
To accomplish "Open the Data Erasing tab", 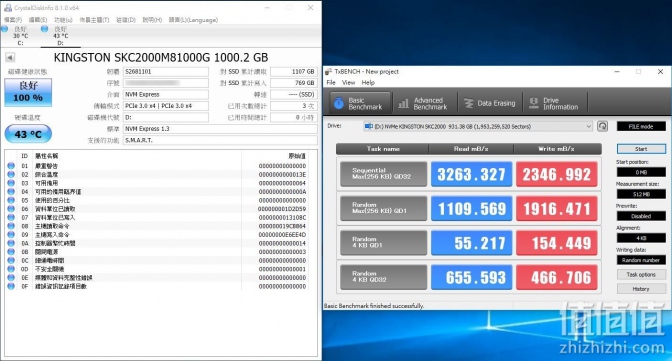I will click(490, 103).
